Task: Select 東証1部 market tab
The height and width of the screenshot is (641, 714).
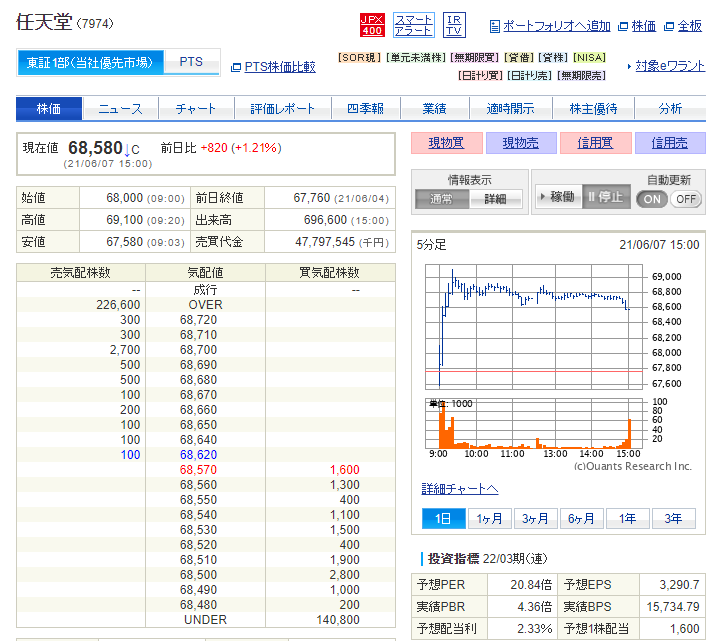Action: pyautogui.click(x=90, y=62)
